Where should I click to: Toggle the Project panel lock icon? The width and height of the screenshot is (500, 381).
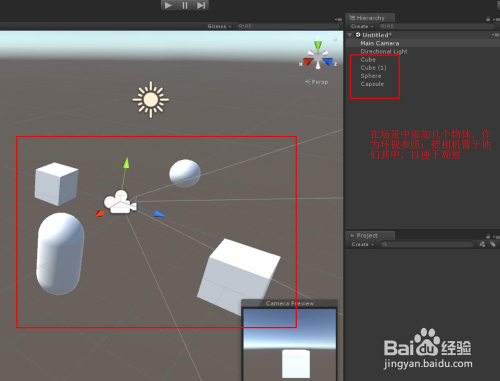coord(488,237)
